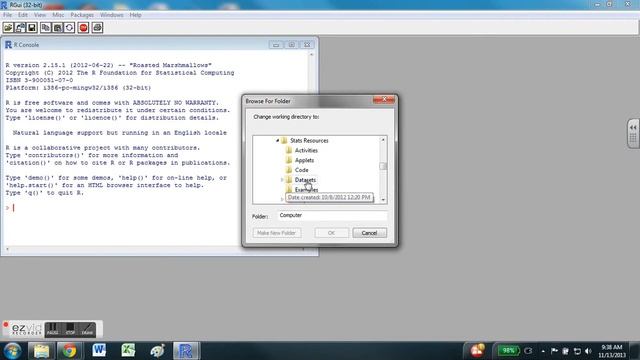This screenshot has width=640, height=360.
Task: Show hidden system tray icons
Action: (543, 351)
